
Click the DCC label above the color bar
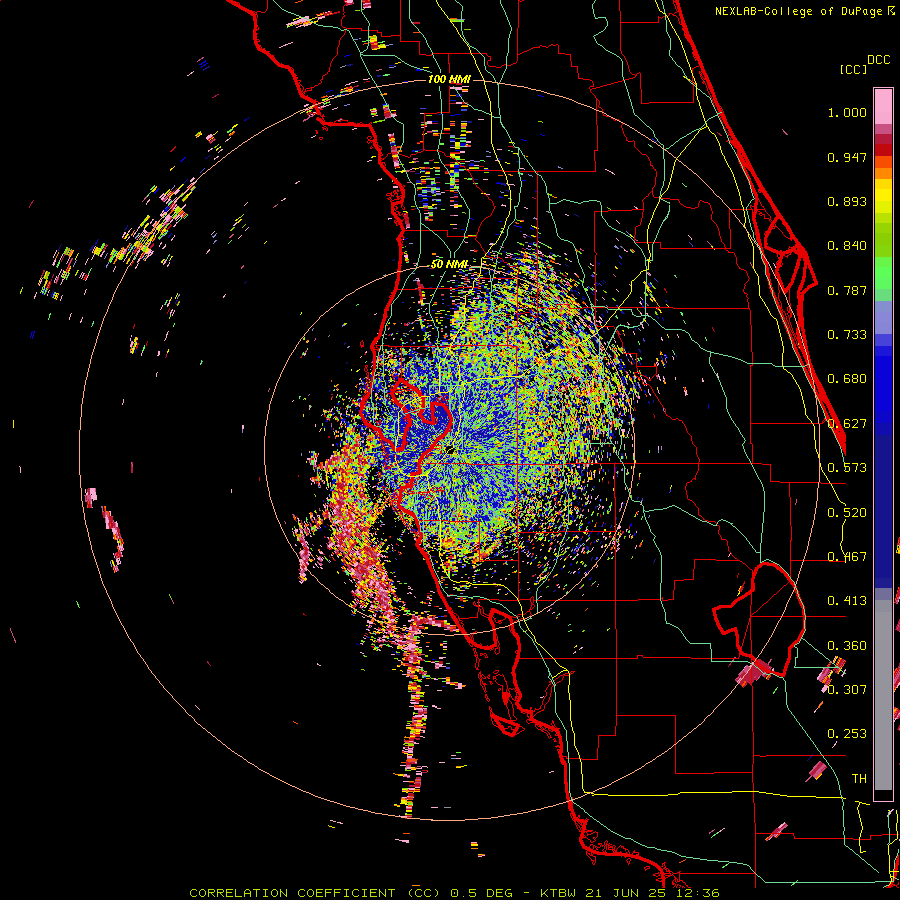(x=879, y=60)
